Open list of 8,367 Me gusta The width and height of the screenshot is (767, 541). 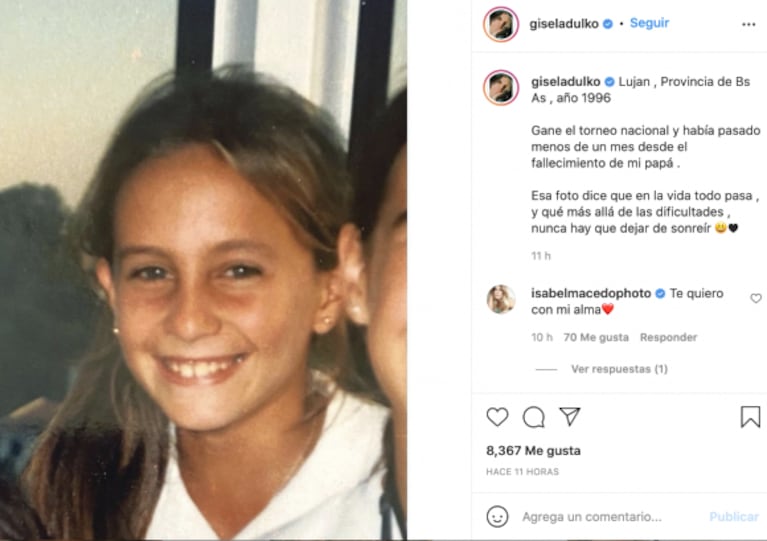[x=533, y=451]
